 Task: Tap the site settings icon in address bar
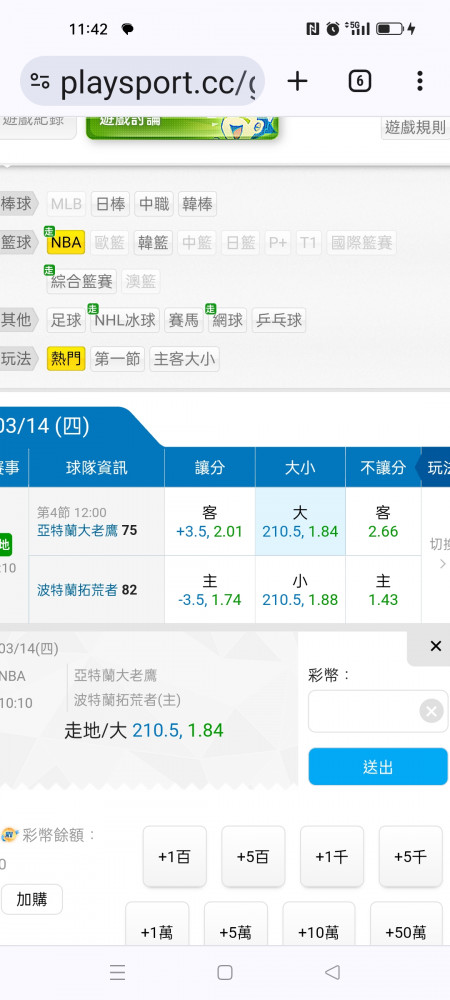coord(40,81)
